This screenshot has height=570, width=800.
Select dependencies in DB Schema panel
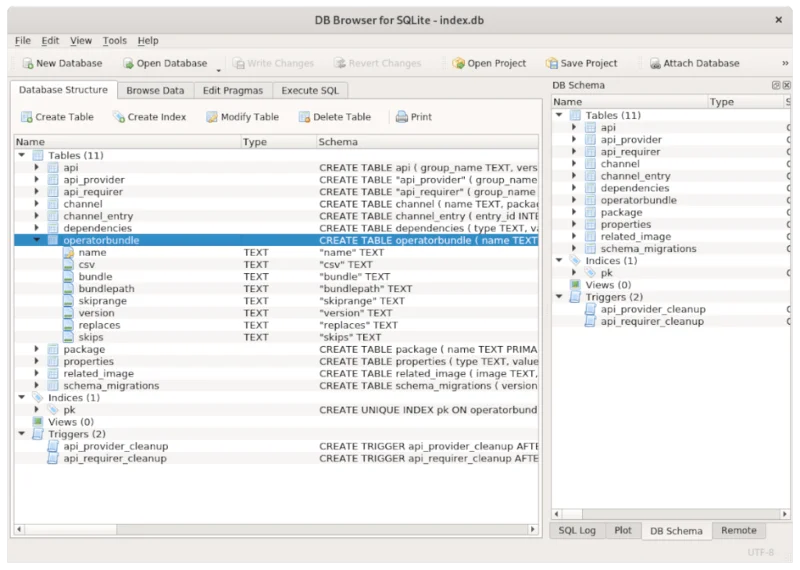tap(635, 188)
